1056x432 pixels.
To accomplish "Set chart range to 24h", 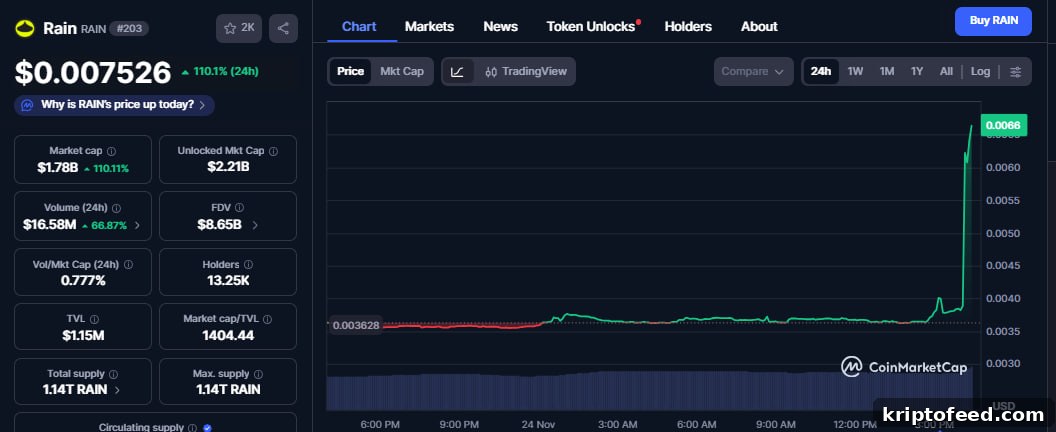I will click(821, 71).
